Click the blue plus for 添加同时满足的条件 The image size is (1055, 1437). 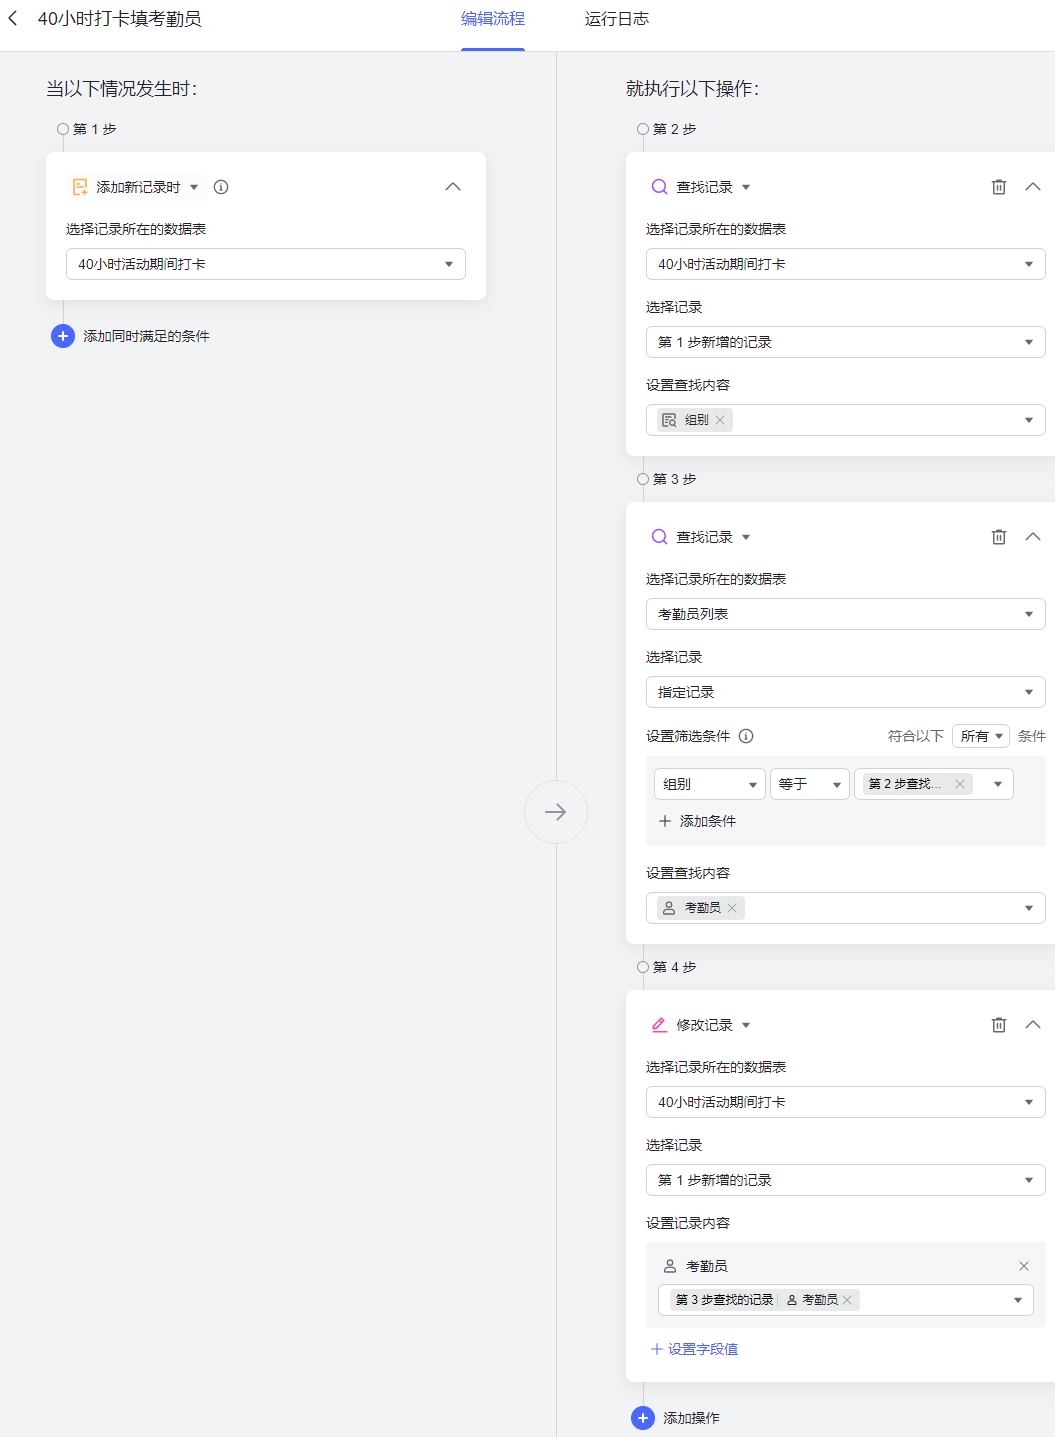(x=63, y=336)
